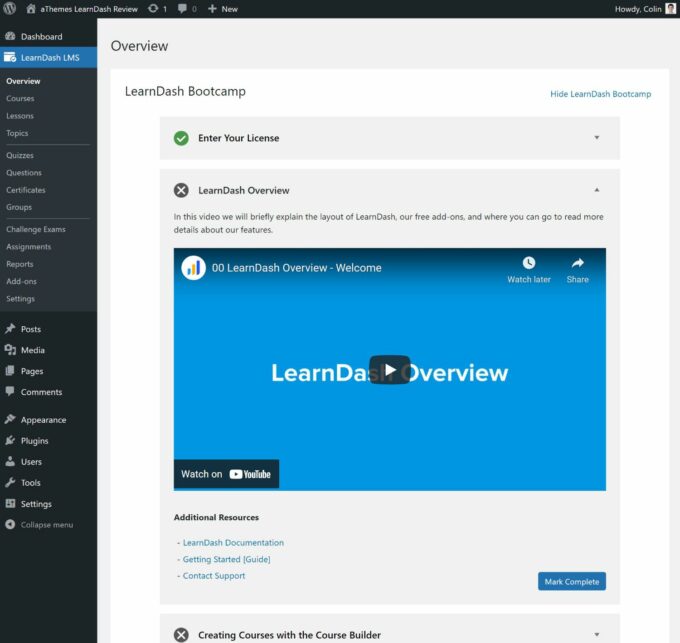Click the Posts pushpin icon
The height and width of the screenshot is (643, 680).
pos(10,329)
